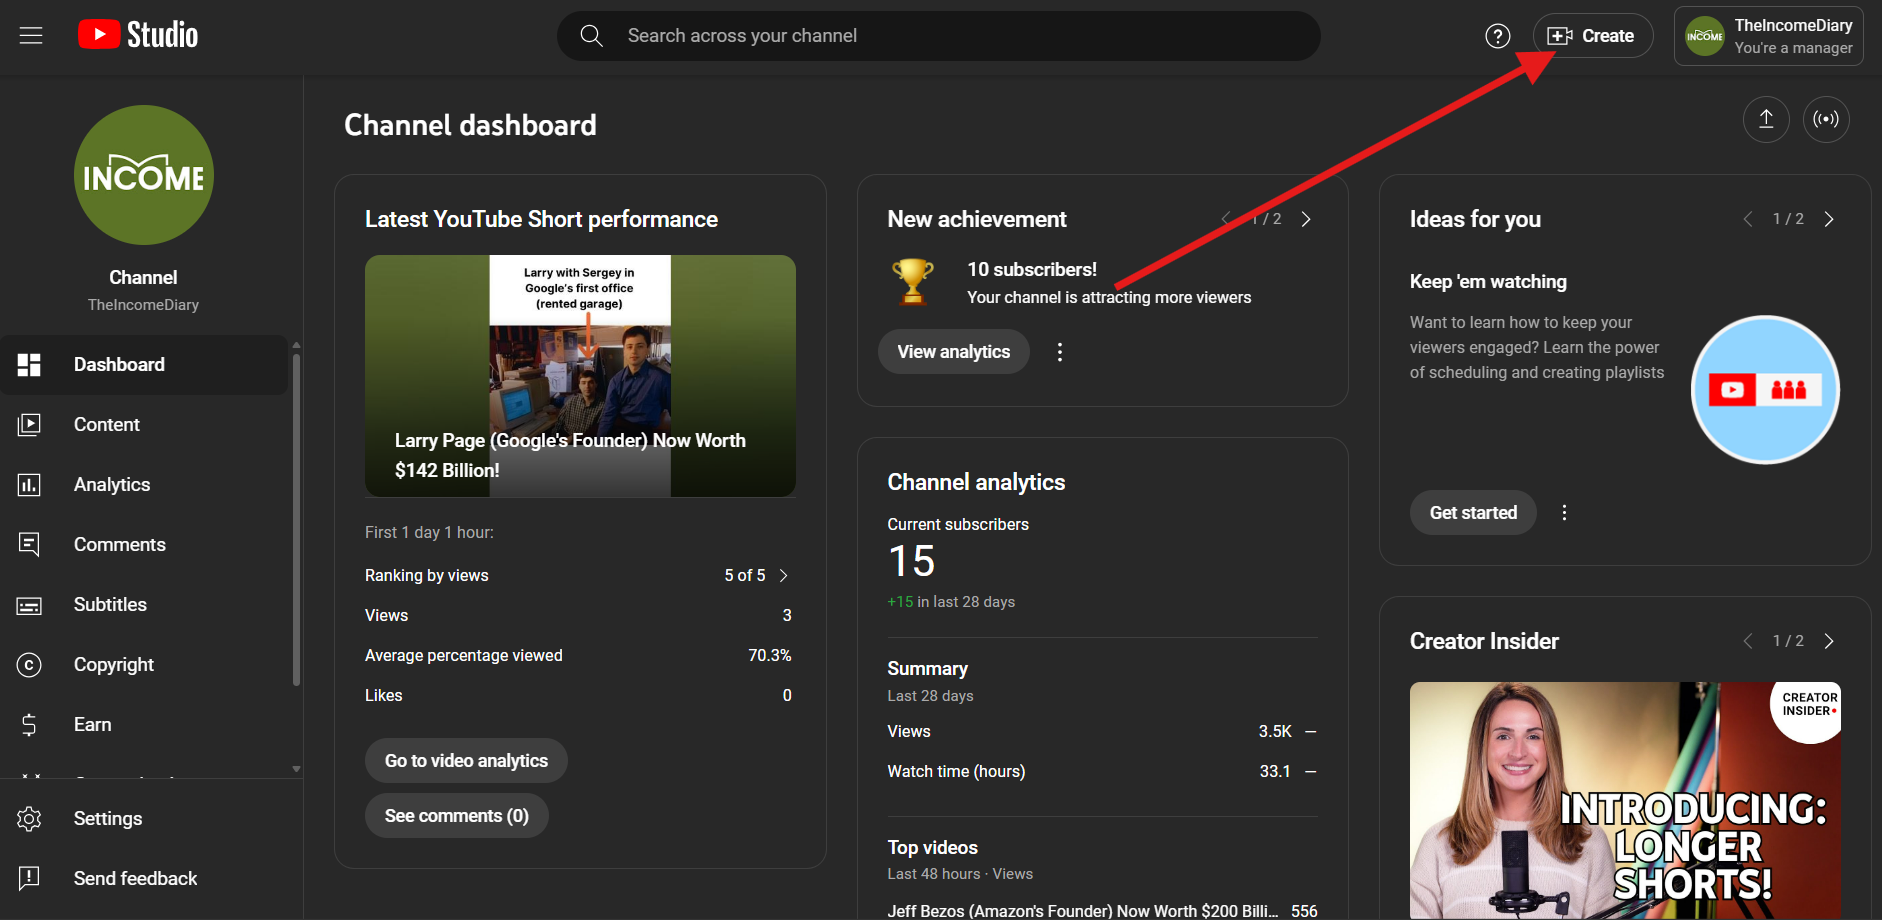Open Settings in the sidebar
Viewport: 1882px width, 920px height.
tap(144, 819)
